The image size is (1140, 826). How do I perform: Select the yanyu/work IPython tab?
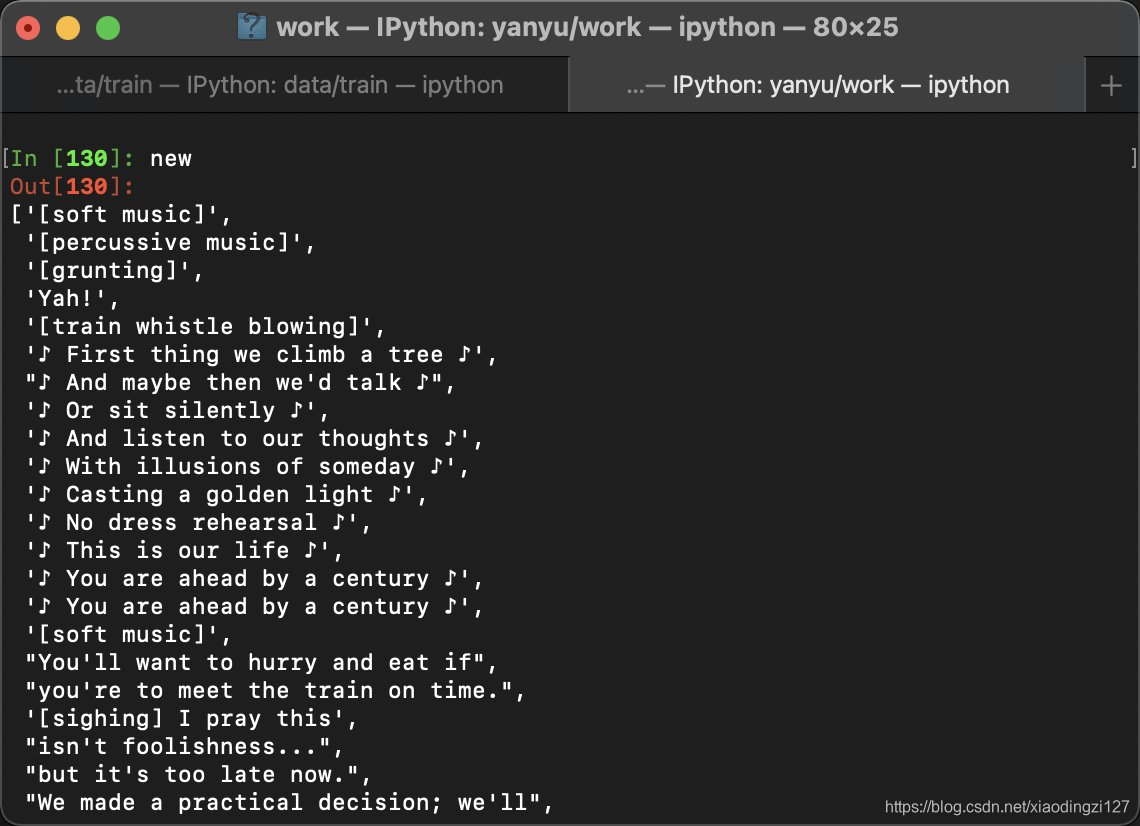coord(826,85)
